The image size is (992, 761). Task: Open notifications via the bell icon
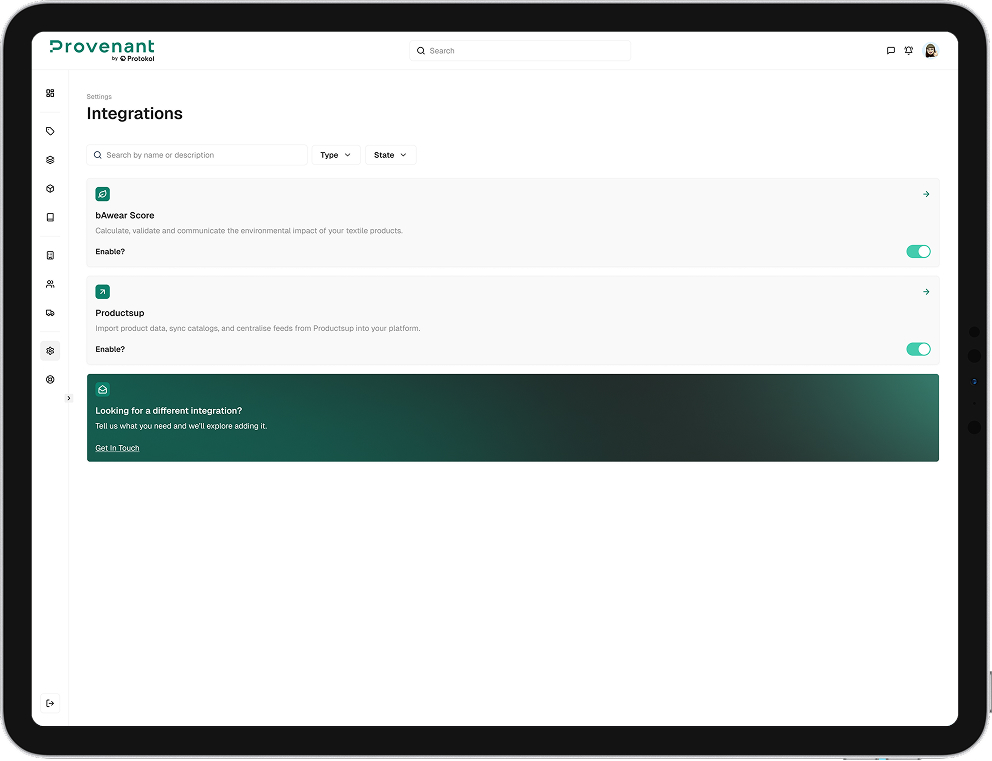(908, 50)
